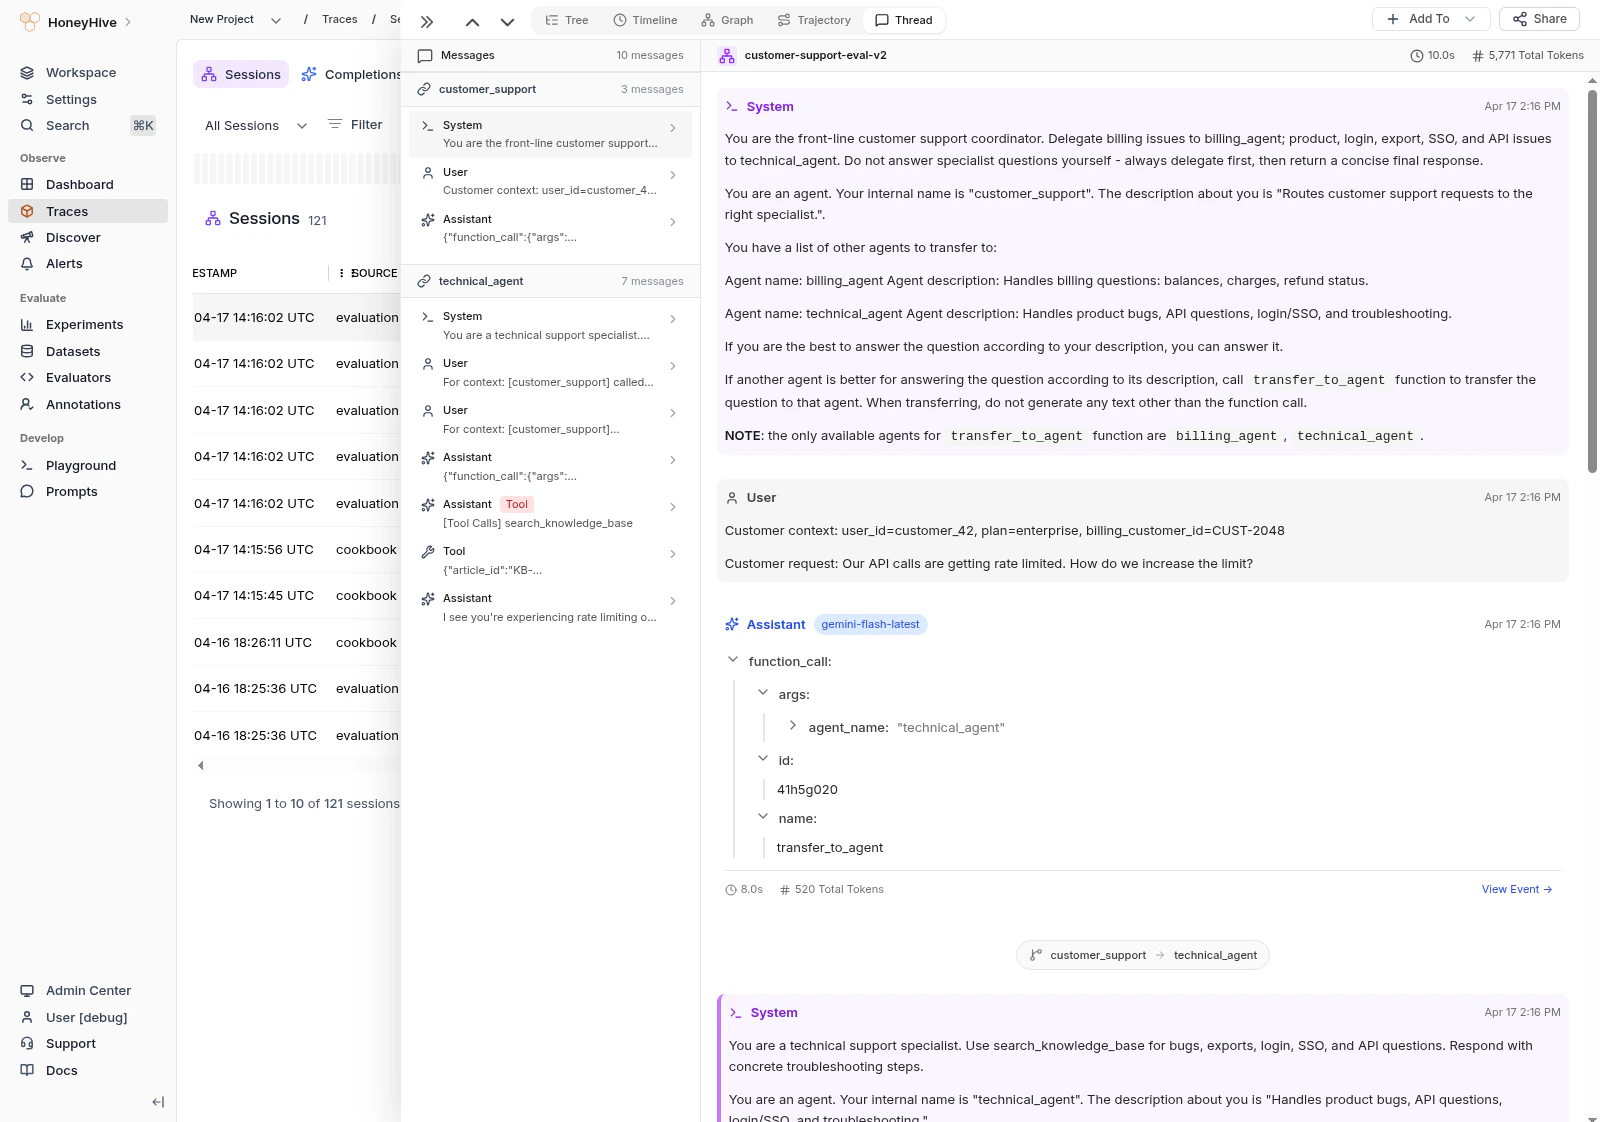Open the Evaluators section

click(78, 377)
